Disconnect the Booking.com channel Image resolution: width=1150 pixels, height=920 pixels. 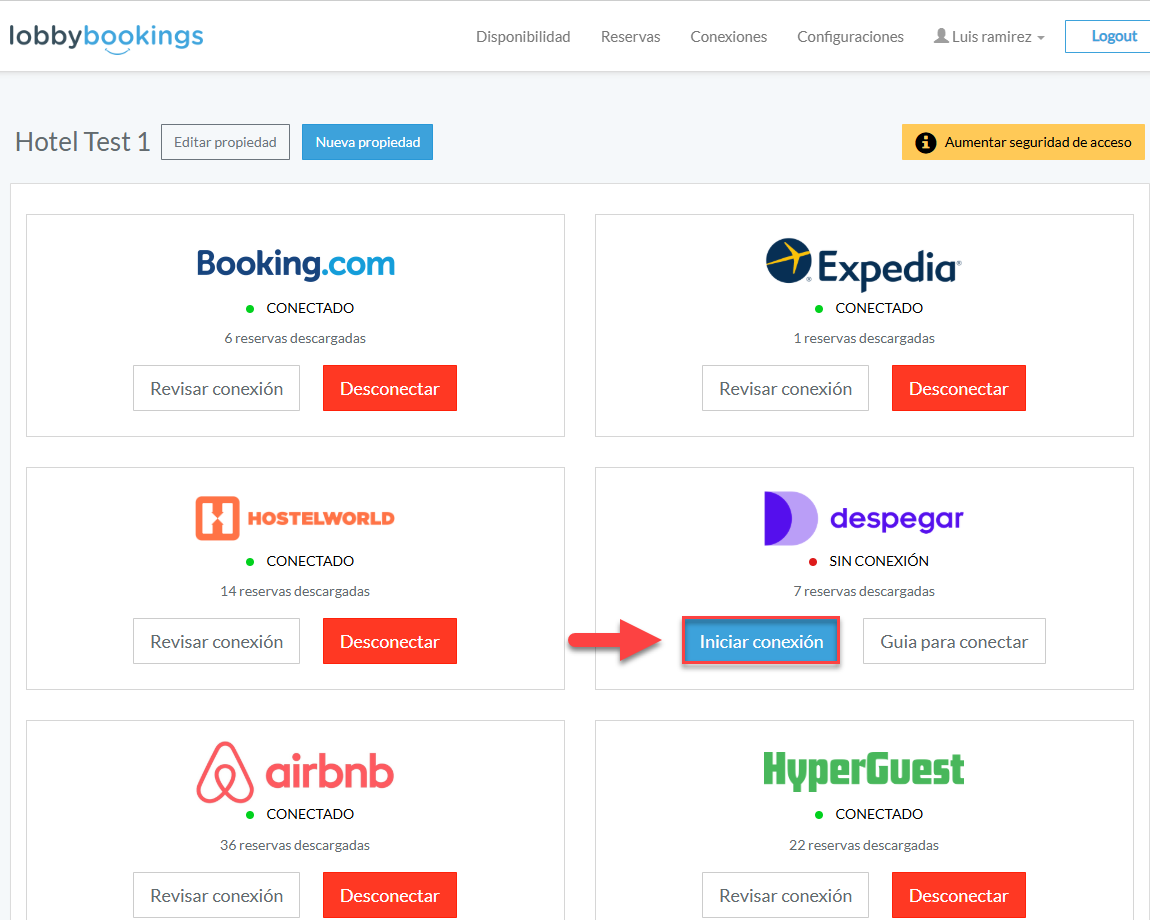(x=389, y=389)
